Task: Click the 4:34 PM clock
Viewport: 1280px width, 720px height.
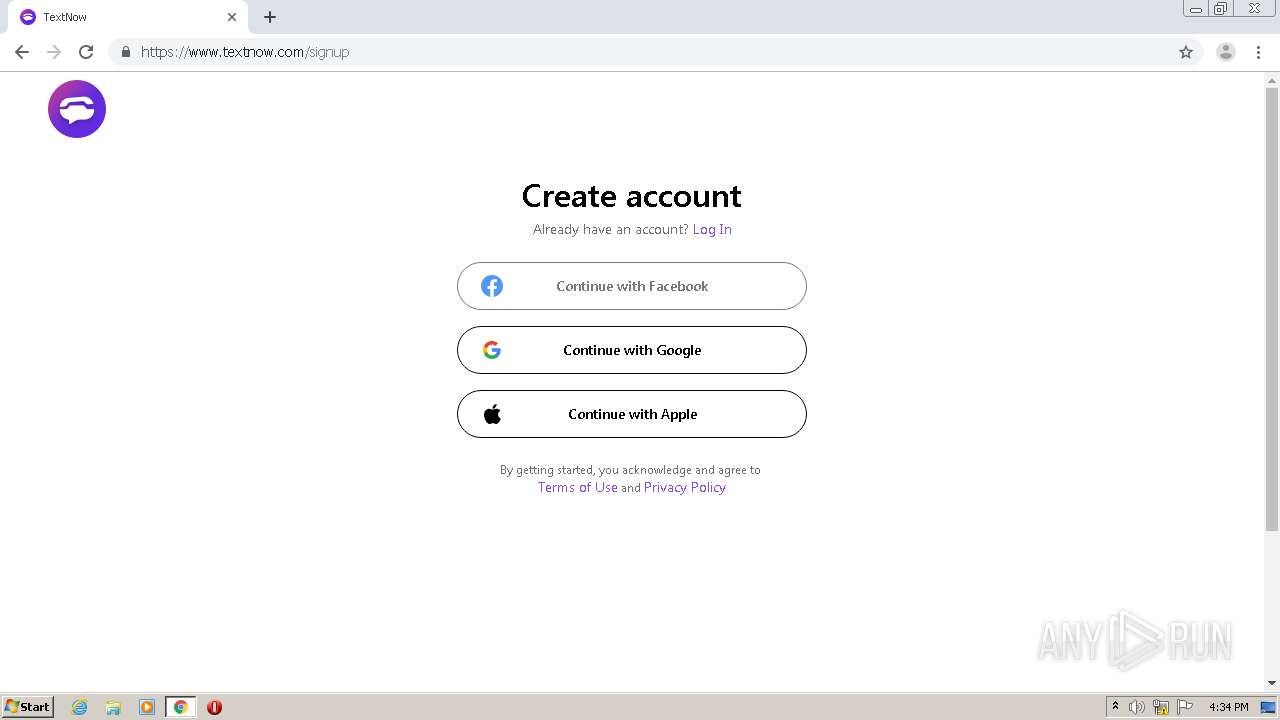Action: pyautogui.click(x=1228, y=707)
